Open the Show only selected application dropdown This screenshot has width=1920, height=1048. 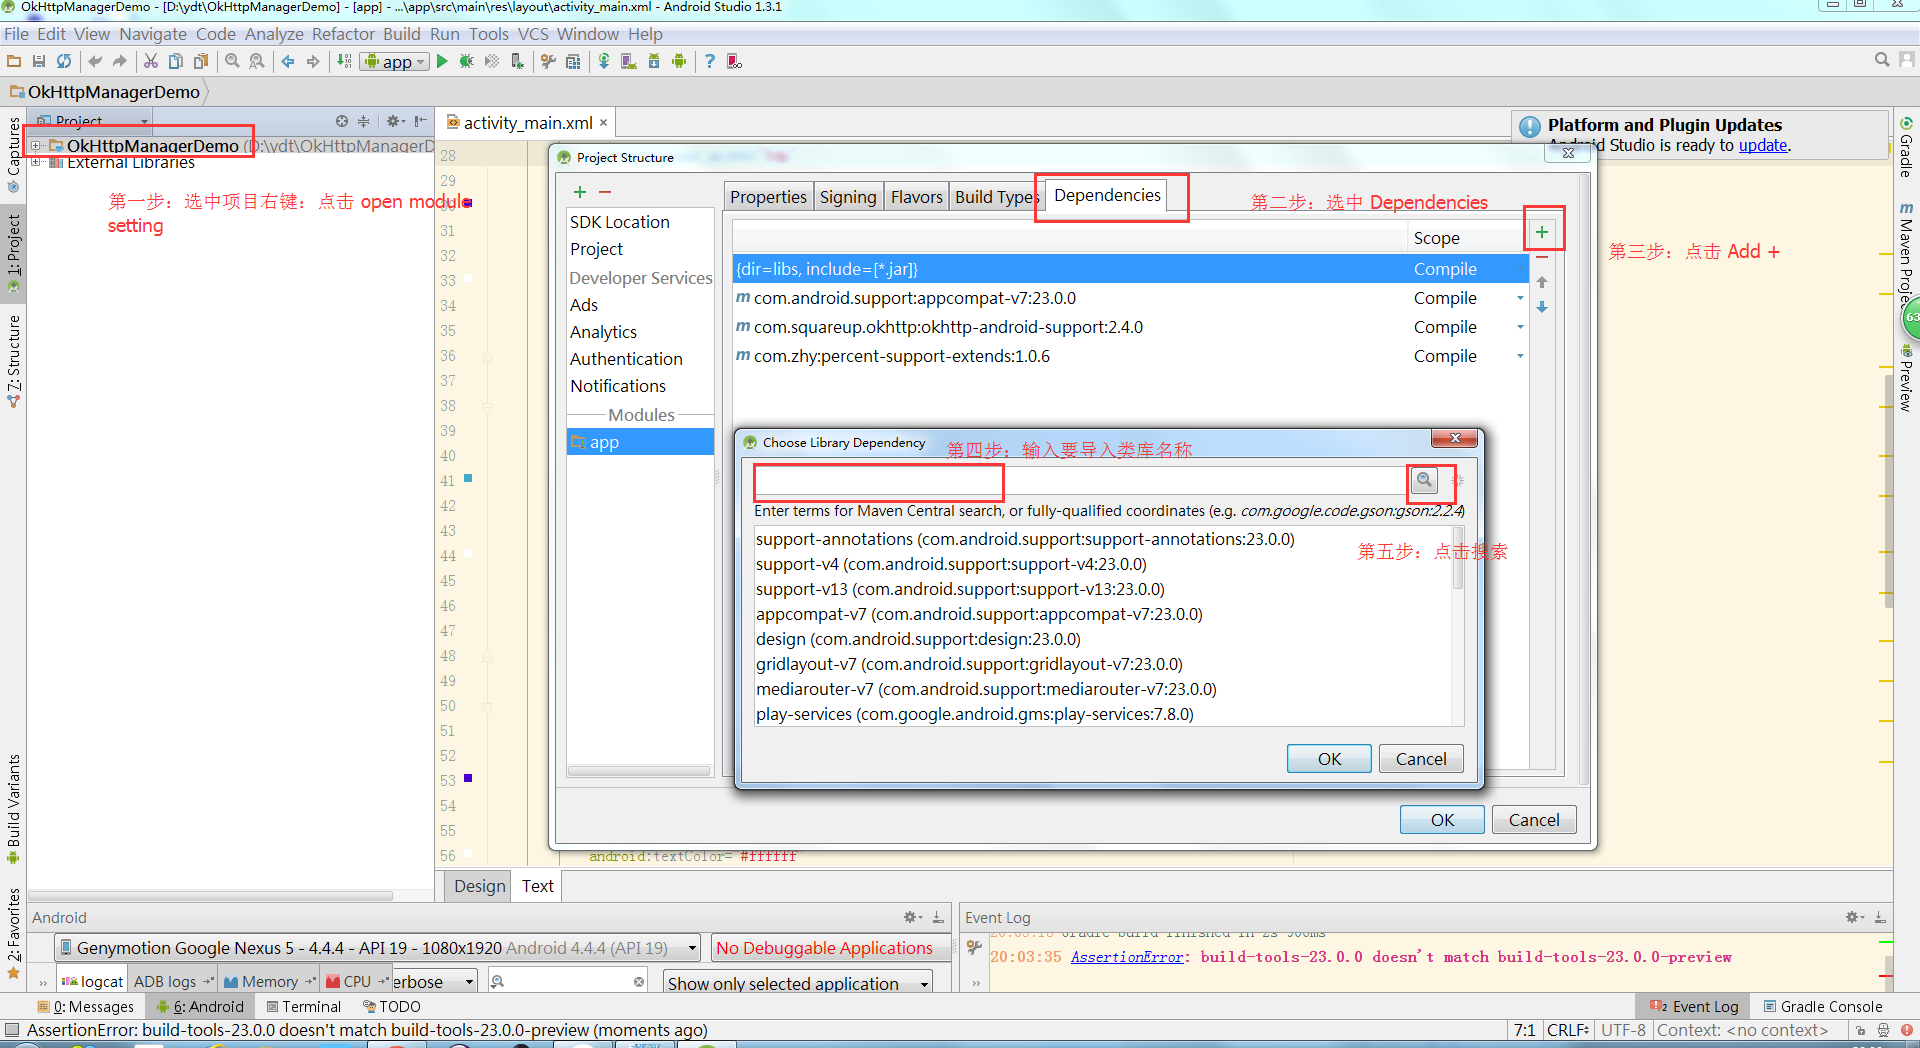(x=798, y=983)
